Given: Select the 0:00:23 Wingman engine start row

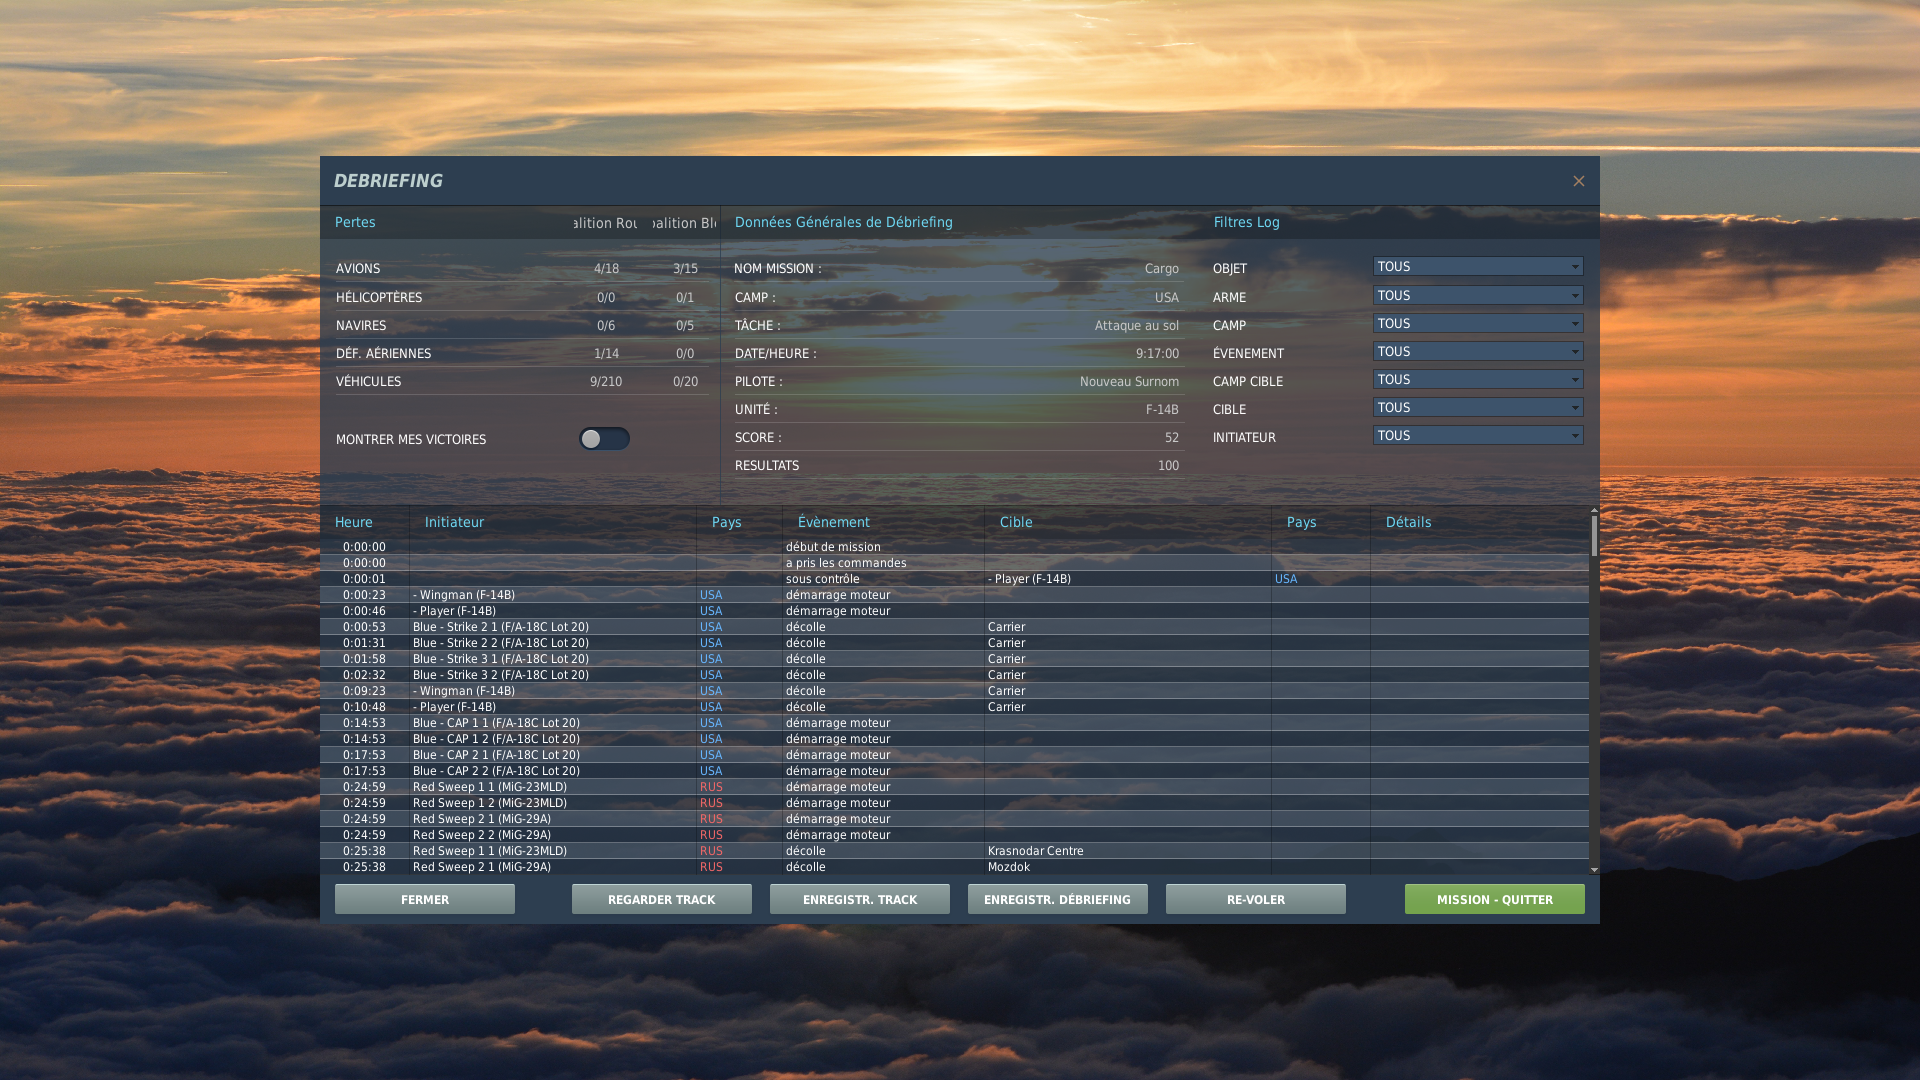Looking at the screenshot, I should click(954, 595).
